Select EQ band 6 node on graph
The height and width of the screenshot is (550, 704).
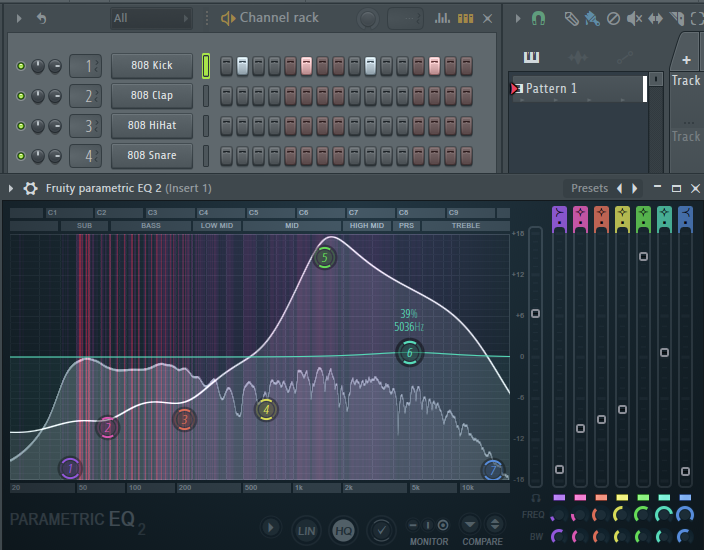409,353
